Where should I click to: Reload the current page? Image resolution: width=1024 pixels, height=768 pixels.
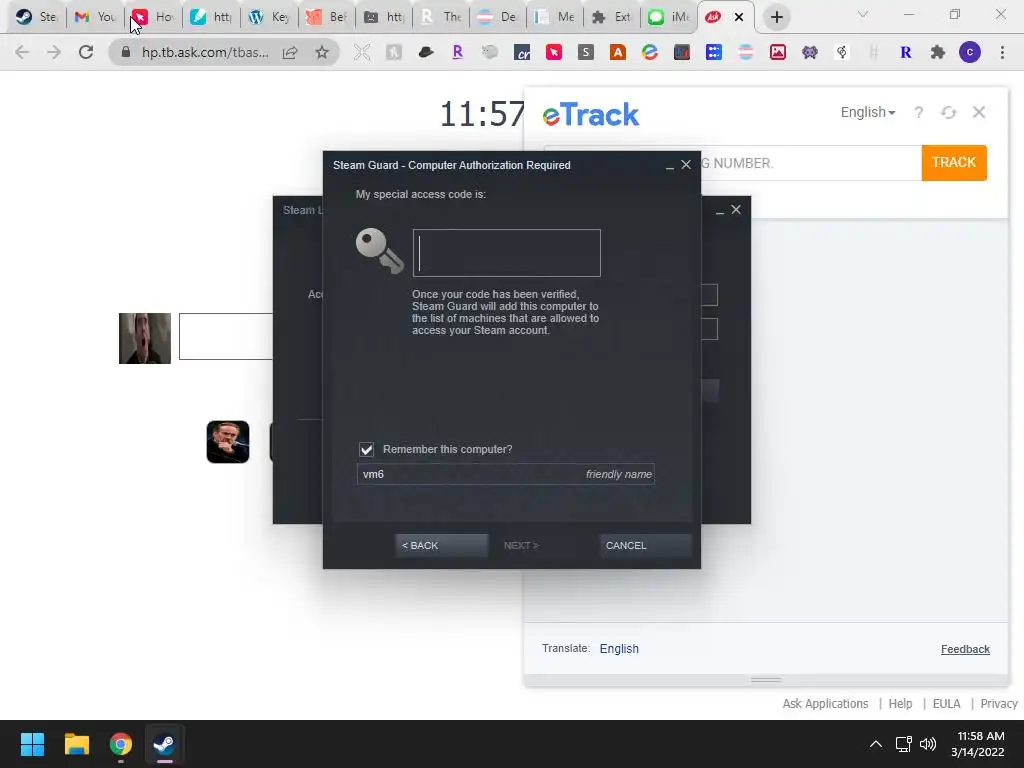point(86,52)
